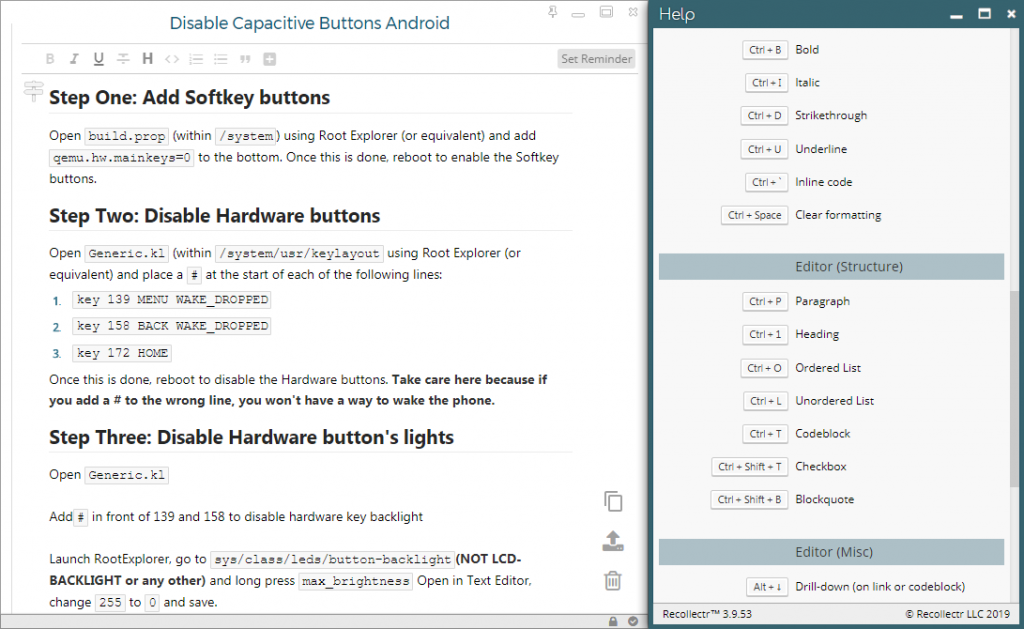Click the inline code "qemu.hw.mainkeys=0"
The height and width of the screenshot is (629, 1024).
tap(122, 157)
